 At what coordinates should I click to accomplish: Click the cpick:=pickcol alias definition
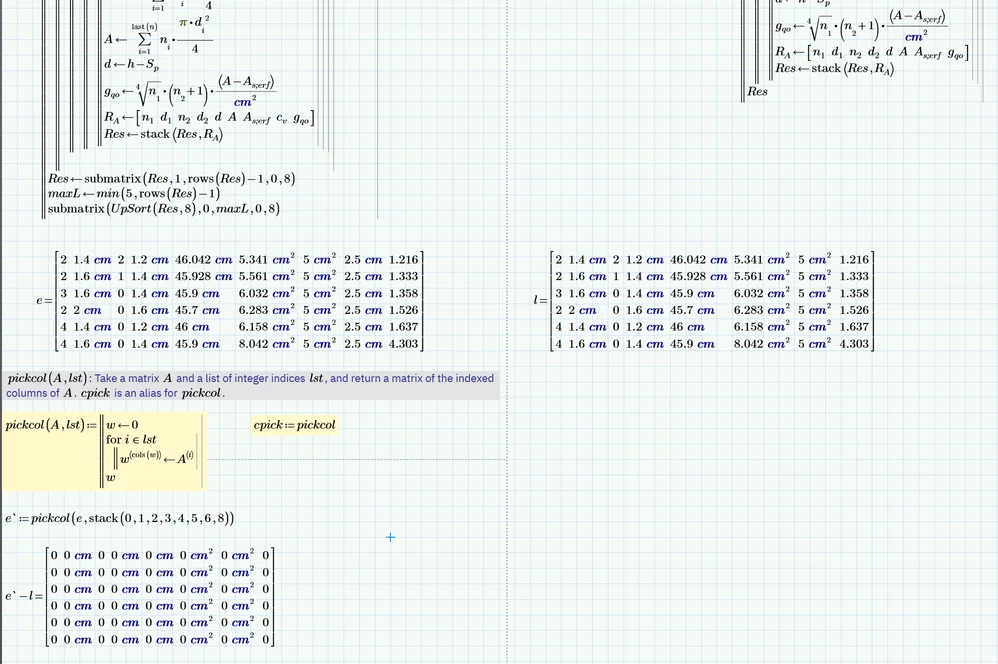tap(294, 425)
